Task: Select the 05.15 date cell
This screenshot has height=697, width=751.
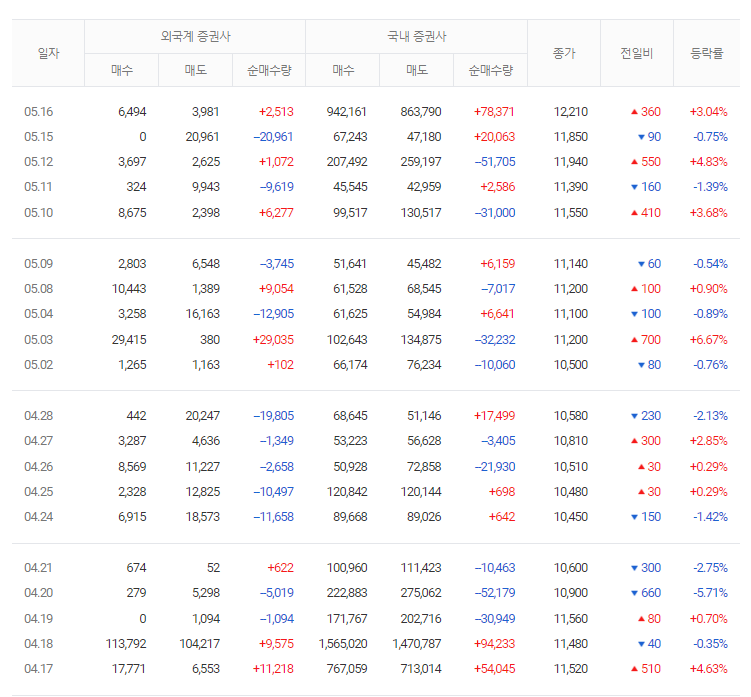Action: click(39, 137)
